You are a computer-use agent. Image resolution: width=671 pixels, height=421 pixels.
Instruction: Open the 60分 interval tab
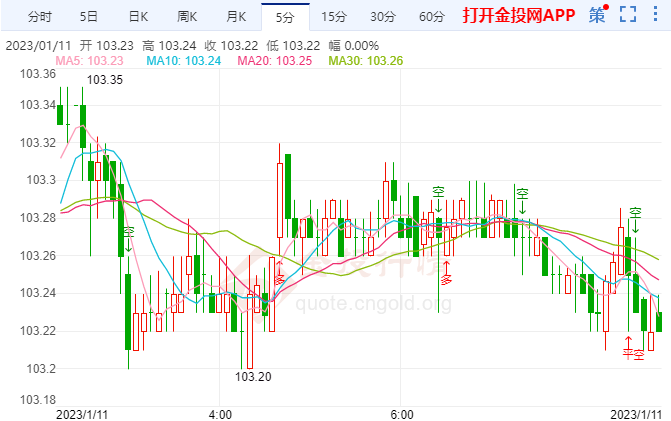tap(432, 17)
